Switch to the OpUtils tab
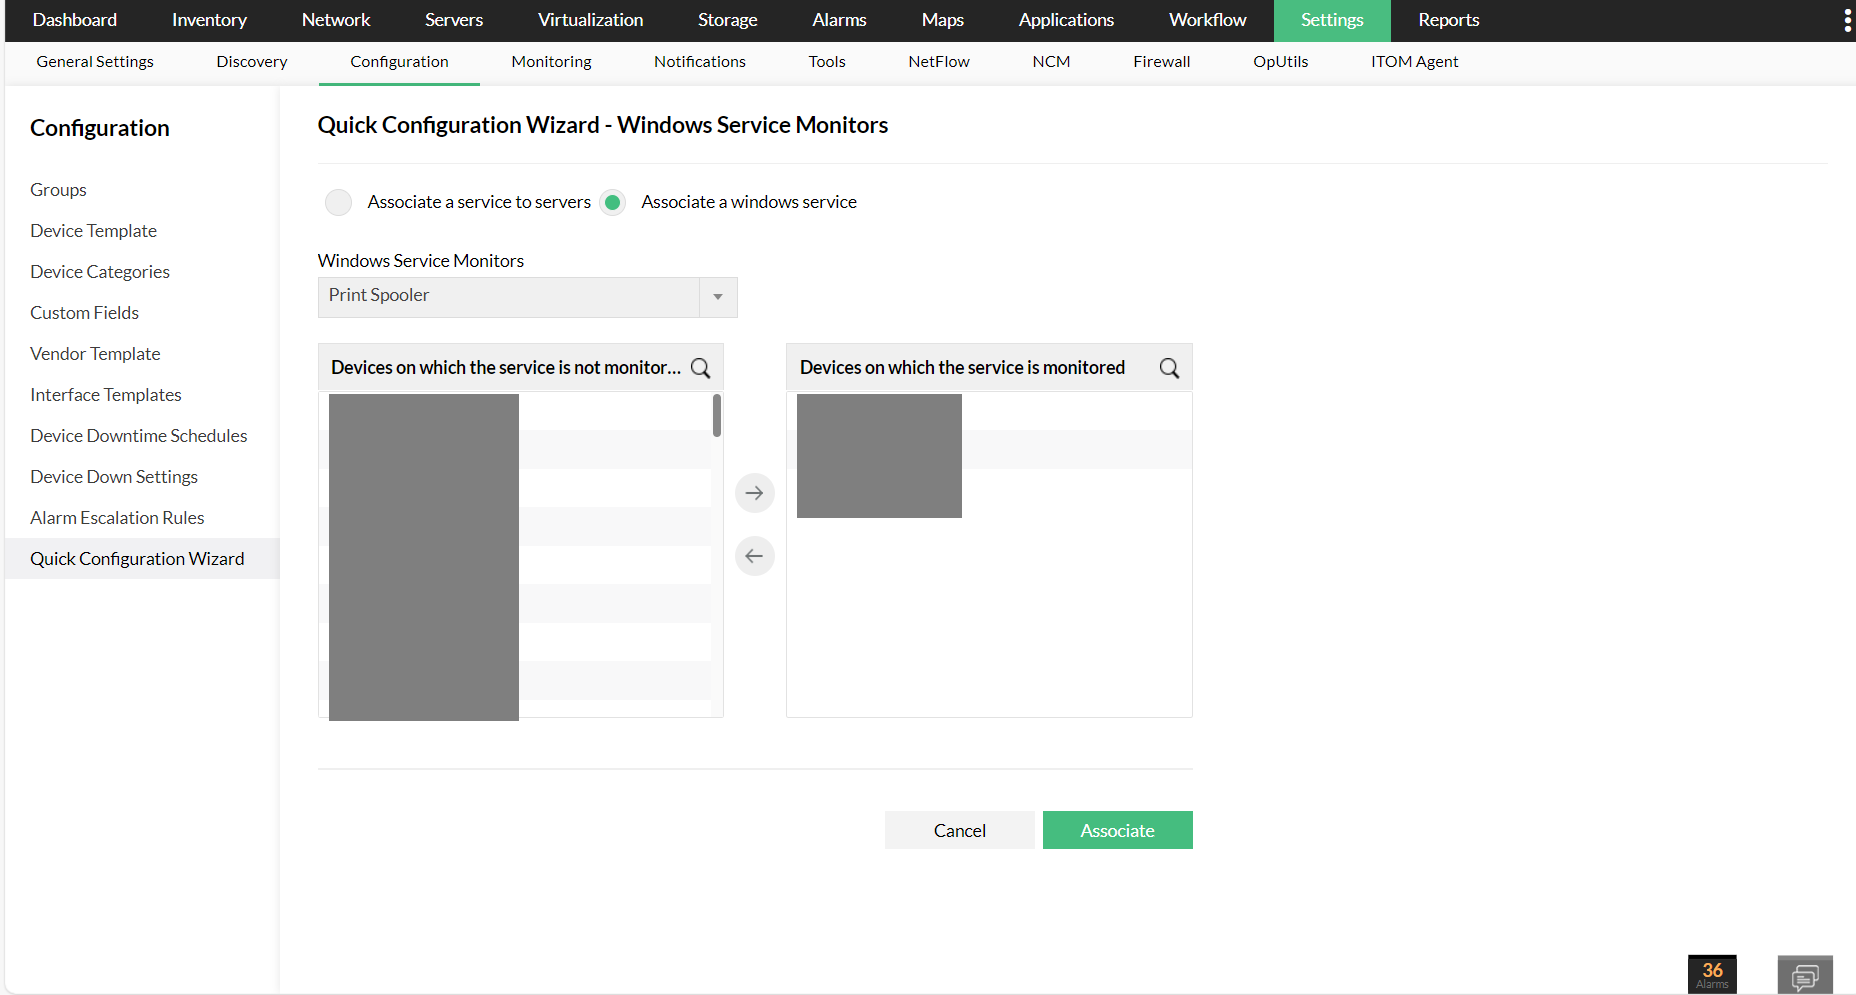1856x995 pixels. click(x=1281, y=62)
